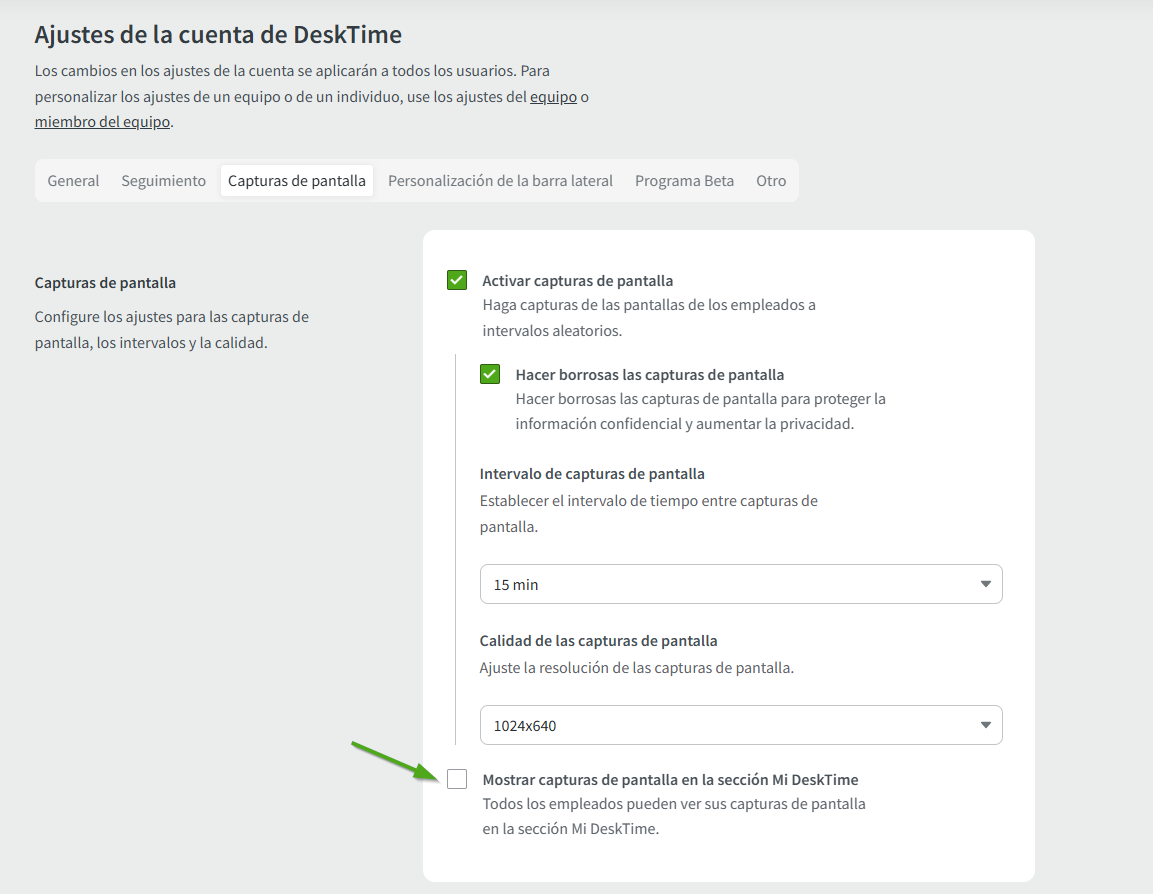Uncheck the Hacer borrosas las capturas checkbox

[490, 374]
